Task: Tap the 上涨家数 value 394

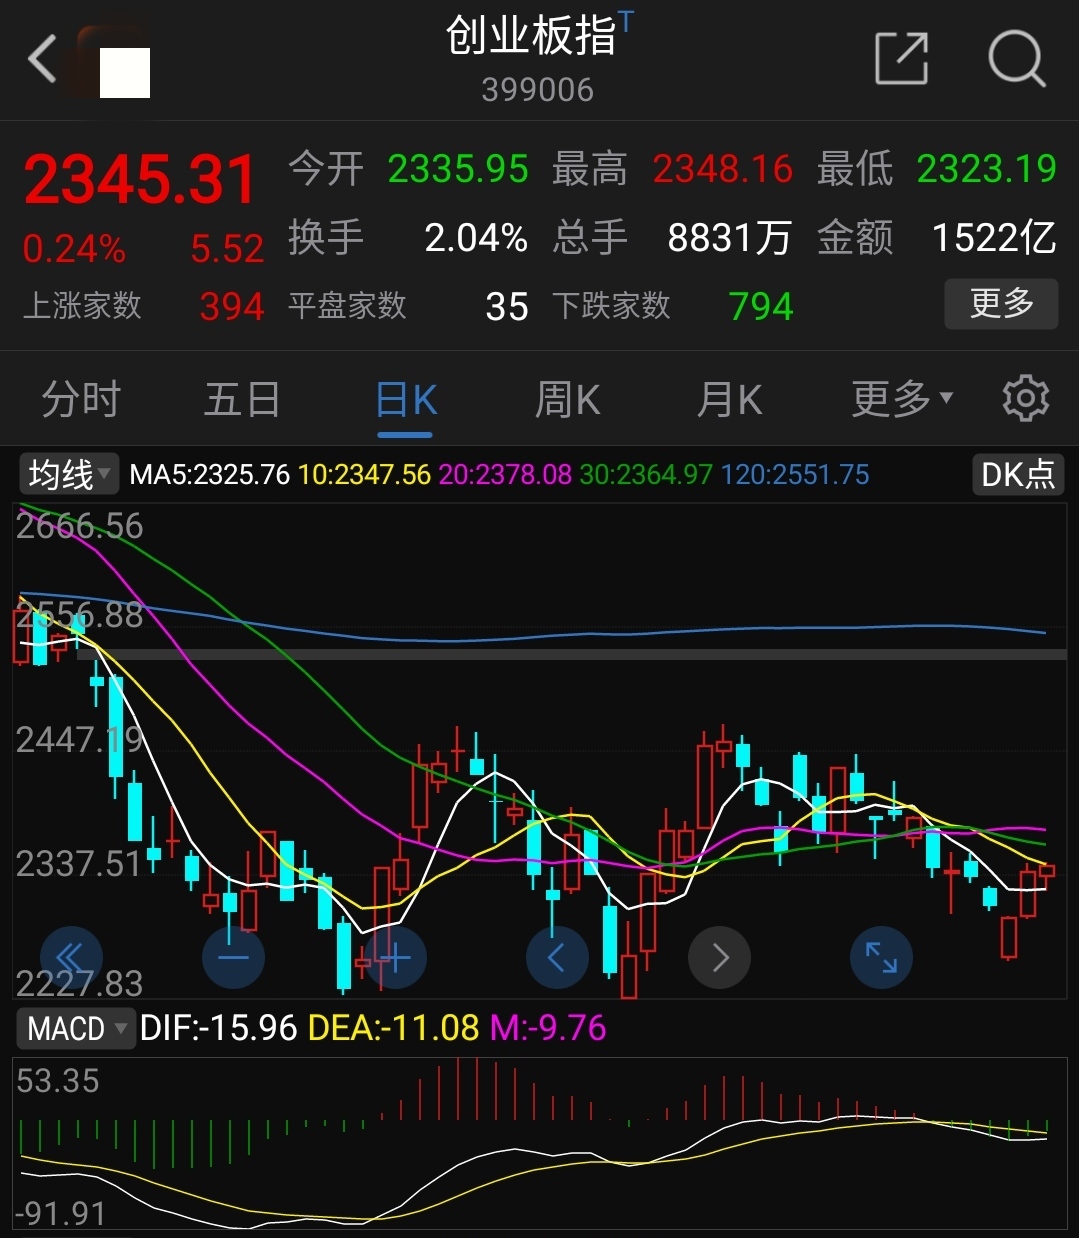Action: 231,307
